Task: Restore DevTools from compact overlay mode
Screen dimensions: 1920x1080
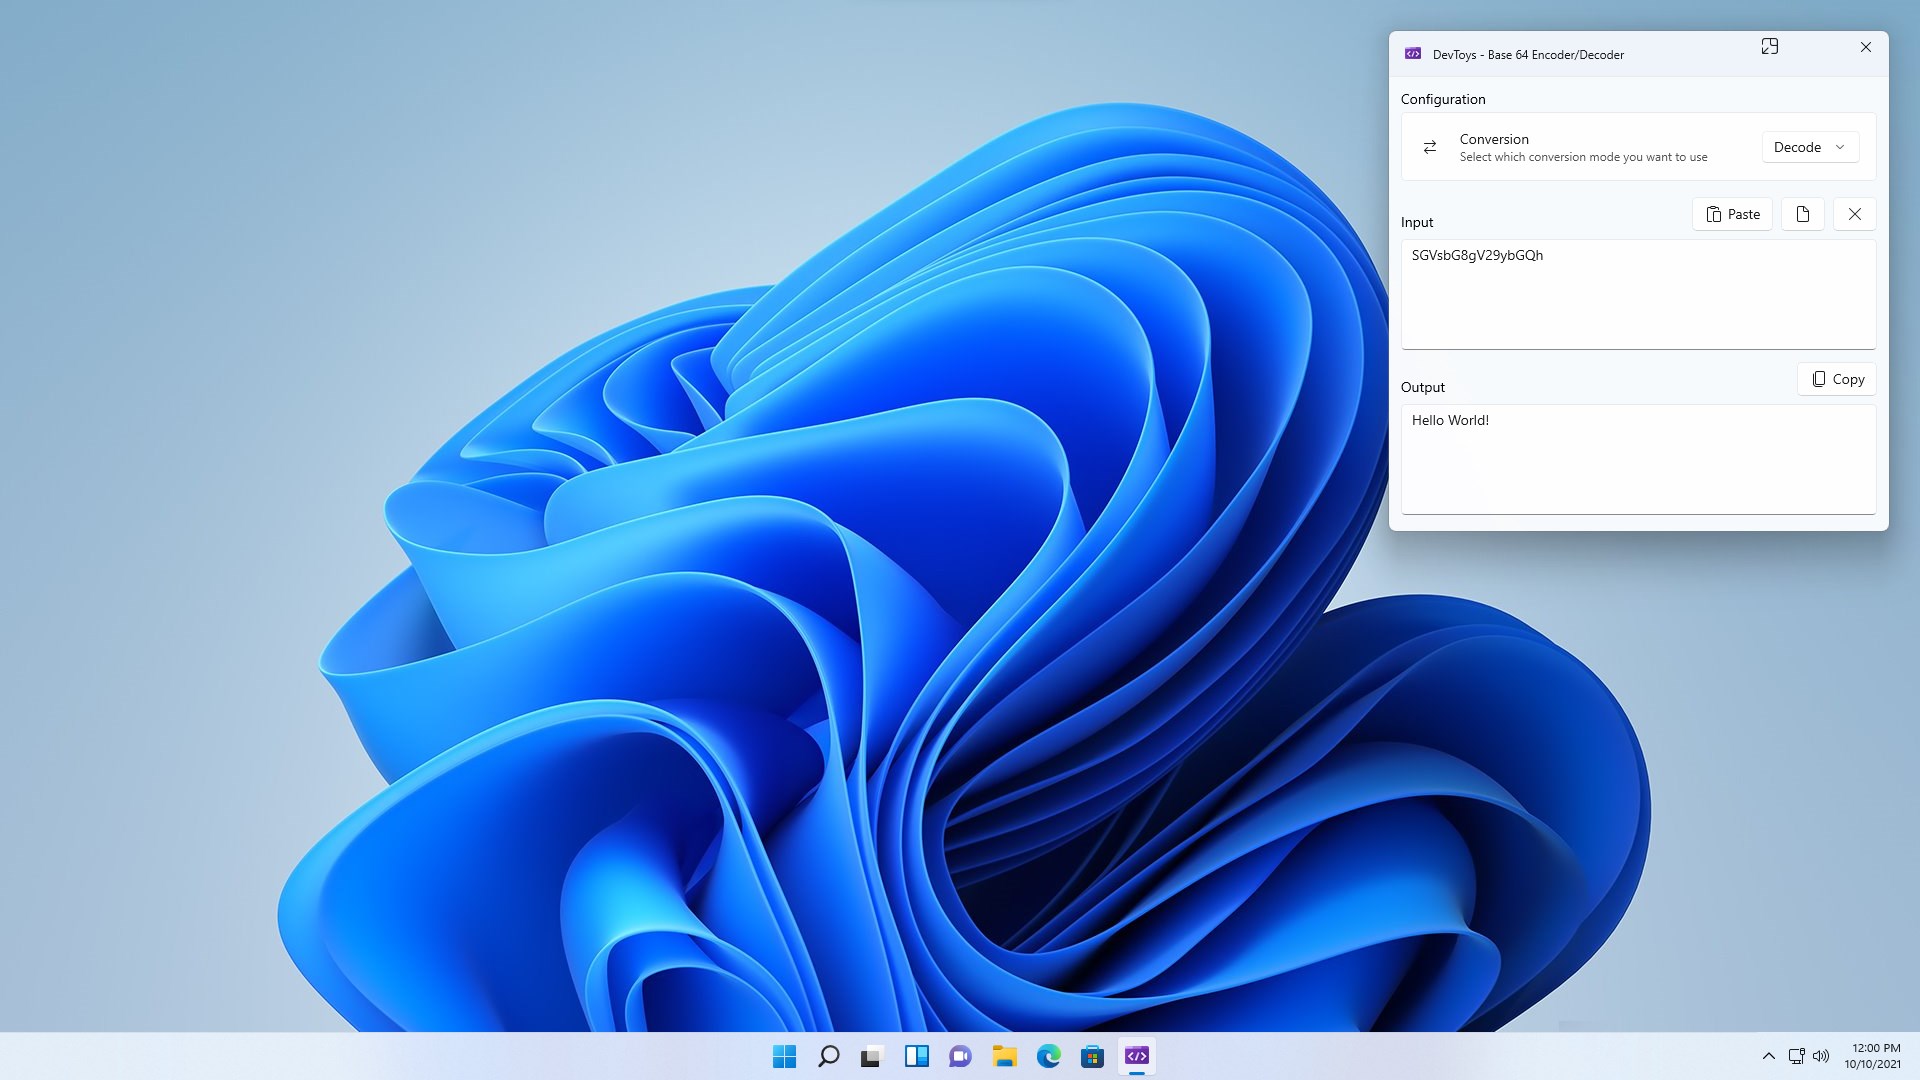Action: tap(1769, 46)
